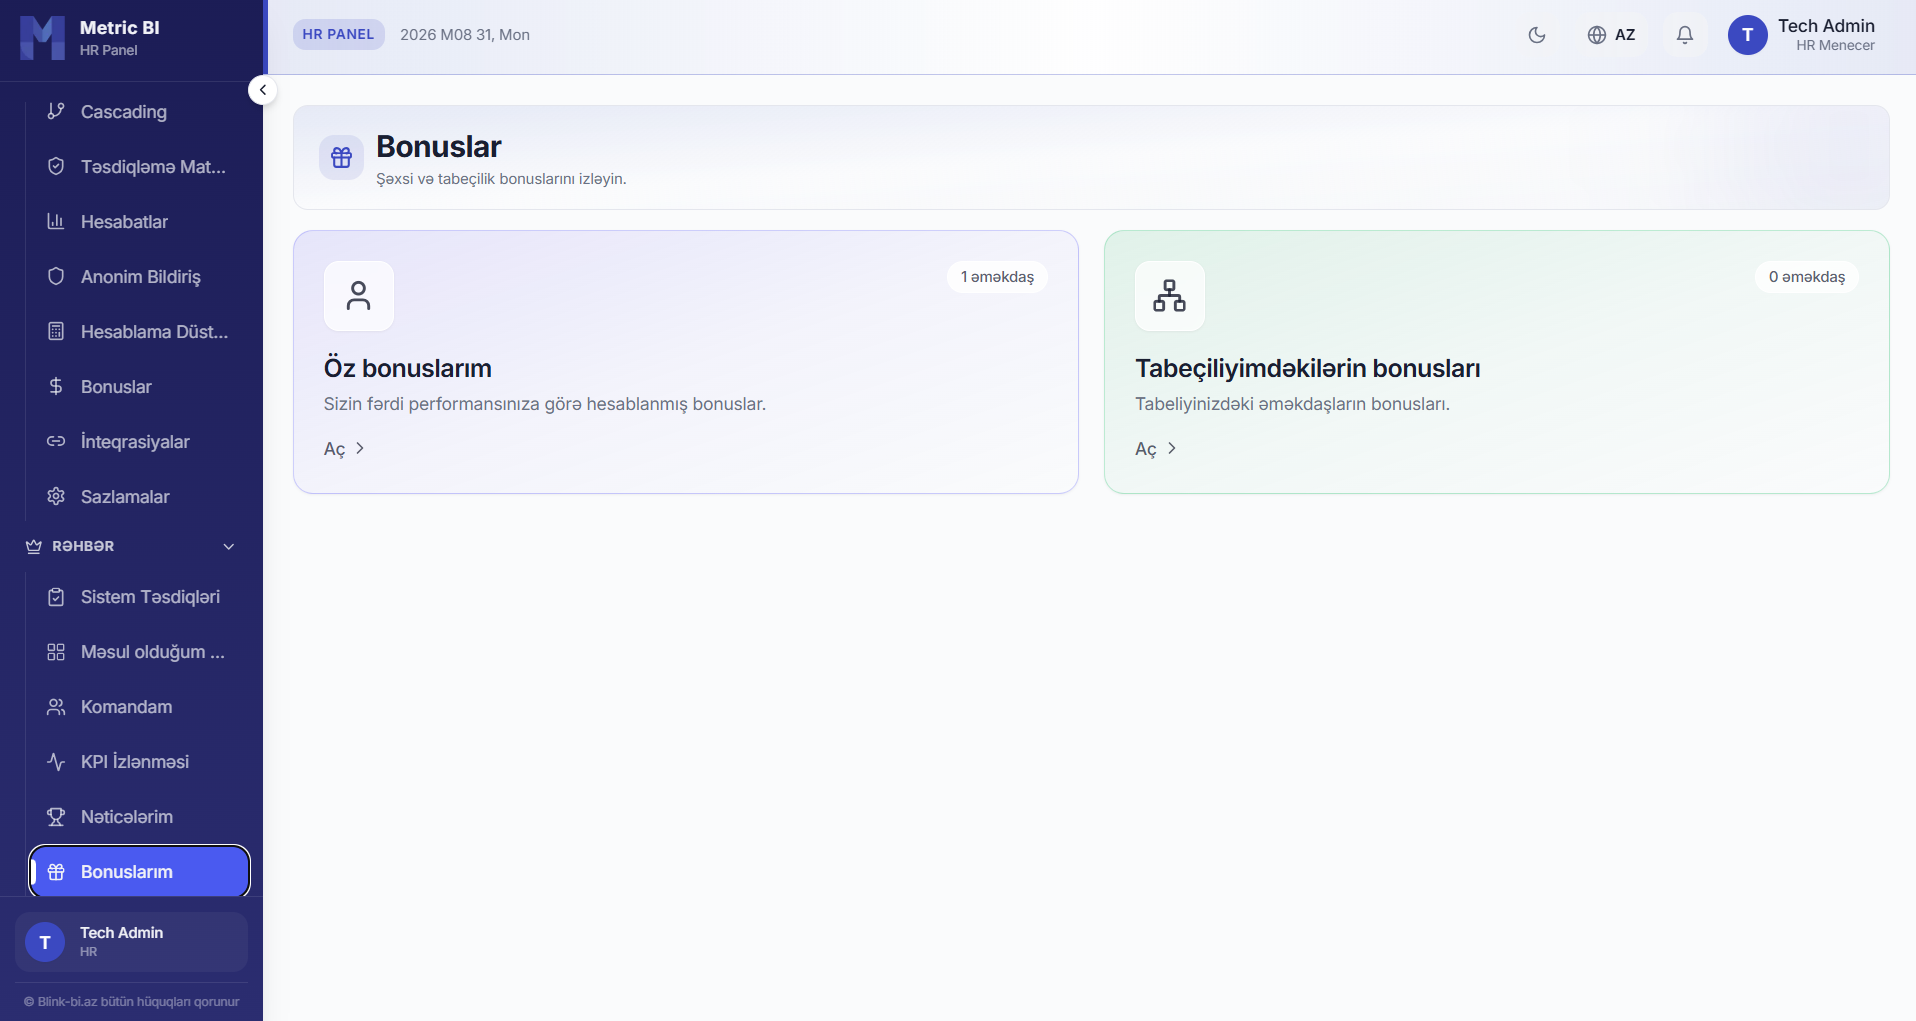Click the Anonim Bildiriş shield icon
1916x1021 pixels.
tap(56, 276)
